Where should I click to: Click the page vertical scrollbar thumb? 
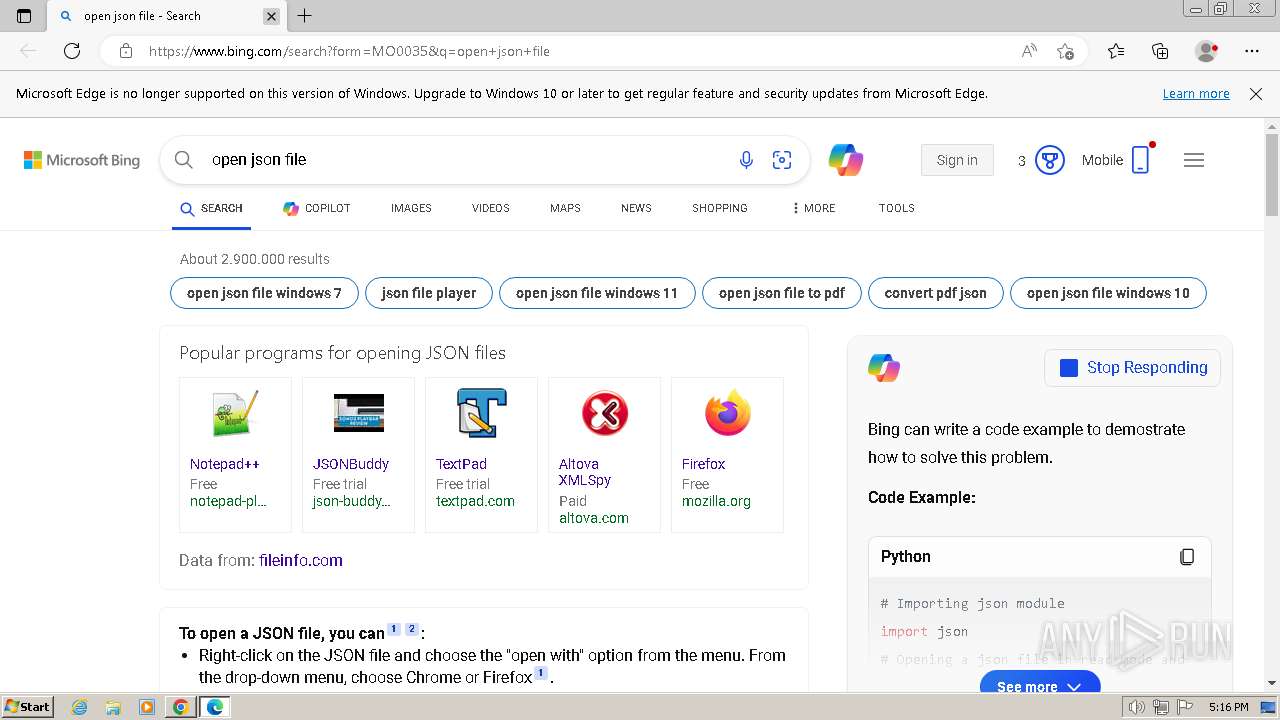pyautogui.click(x=1272, y=175)
